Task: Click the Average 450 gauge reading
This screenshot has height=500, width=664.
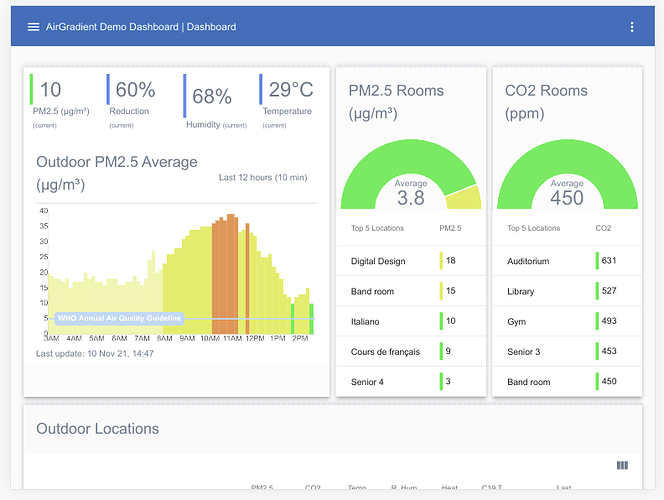Action: point(567,193)
